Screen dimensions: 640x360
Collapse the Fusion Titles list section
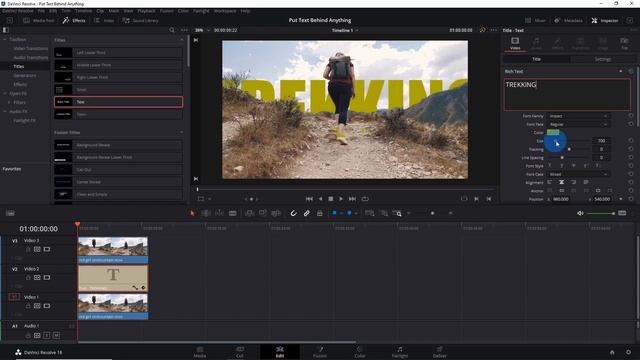tap(182, 132)
